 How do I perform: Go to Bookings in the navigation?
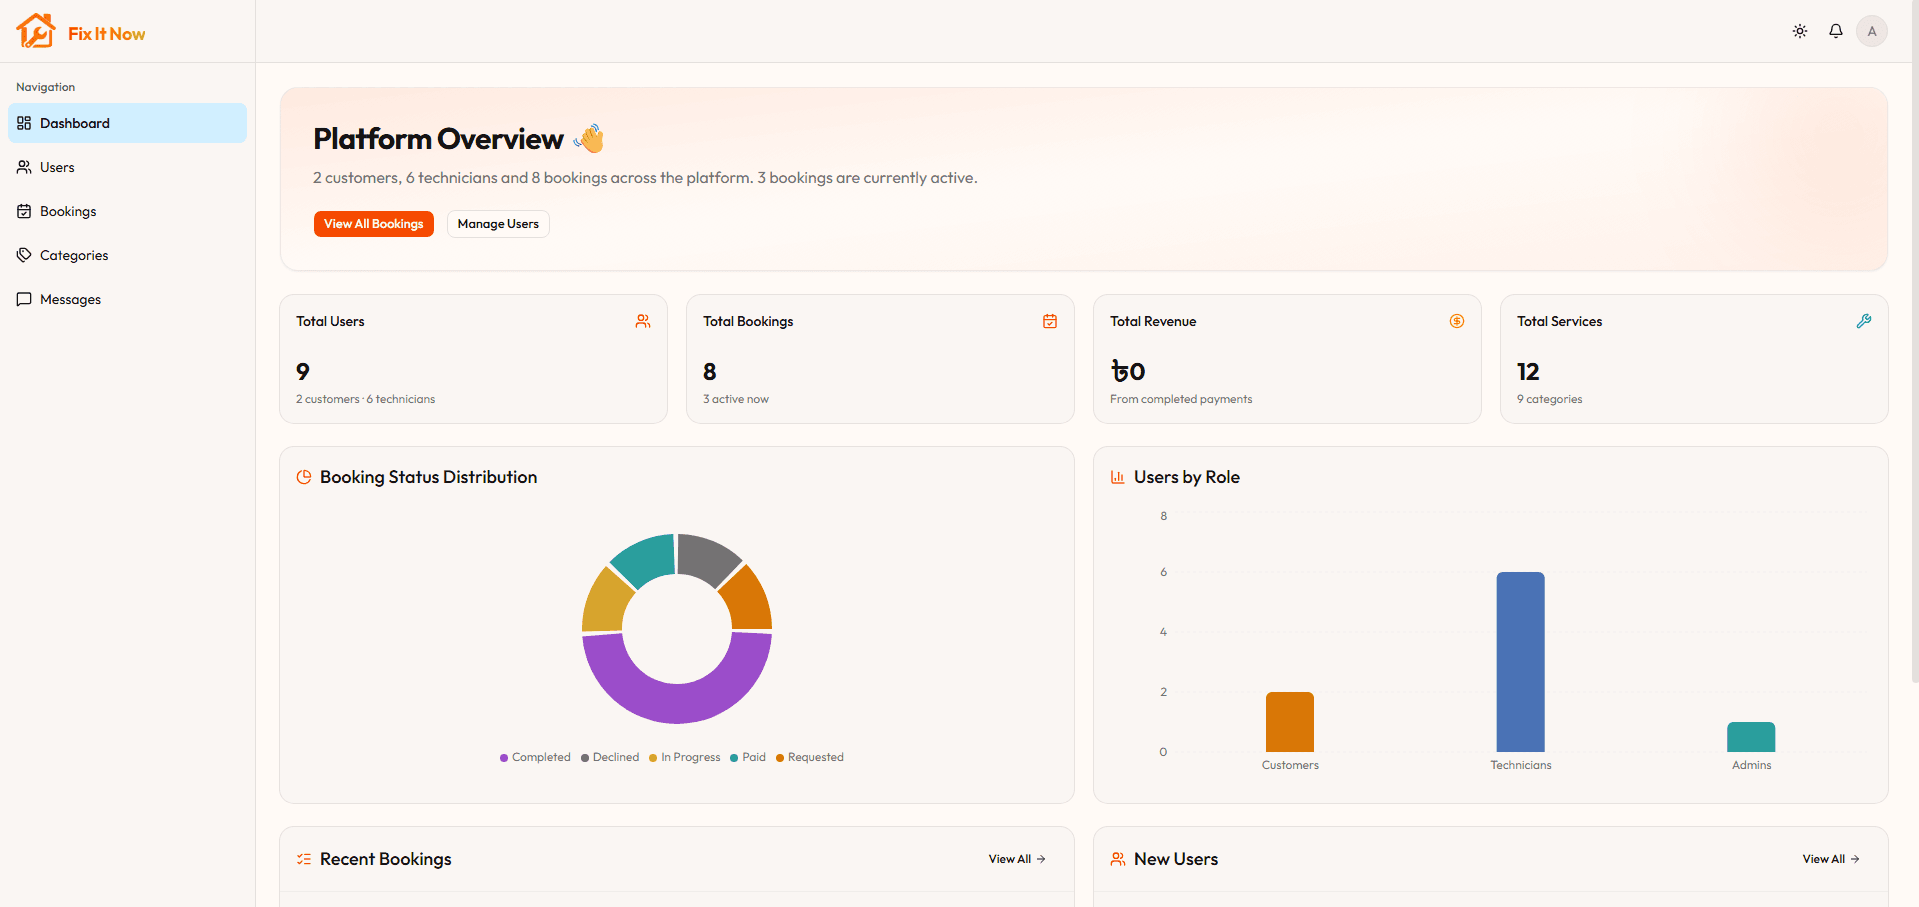127,211
